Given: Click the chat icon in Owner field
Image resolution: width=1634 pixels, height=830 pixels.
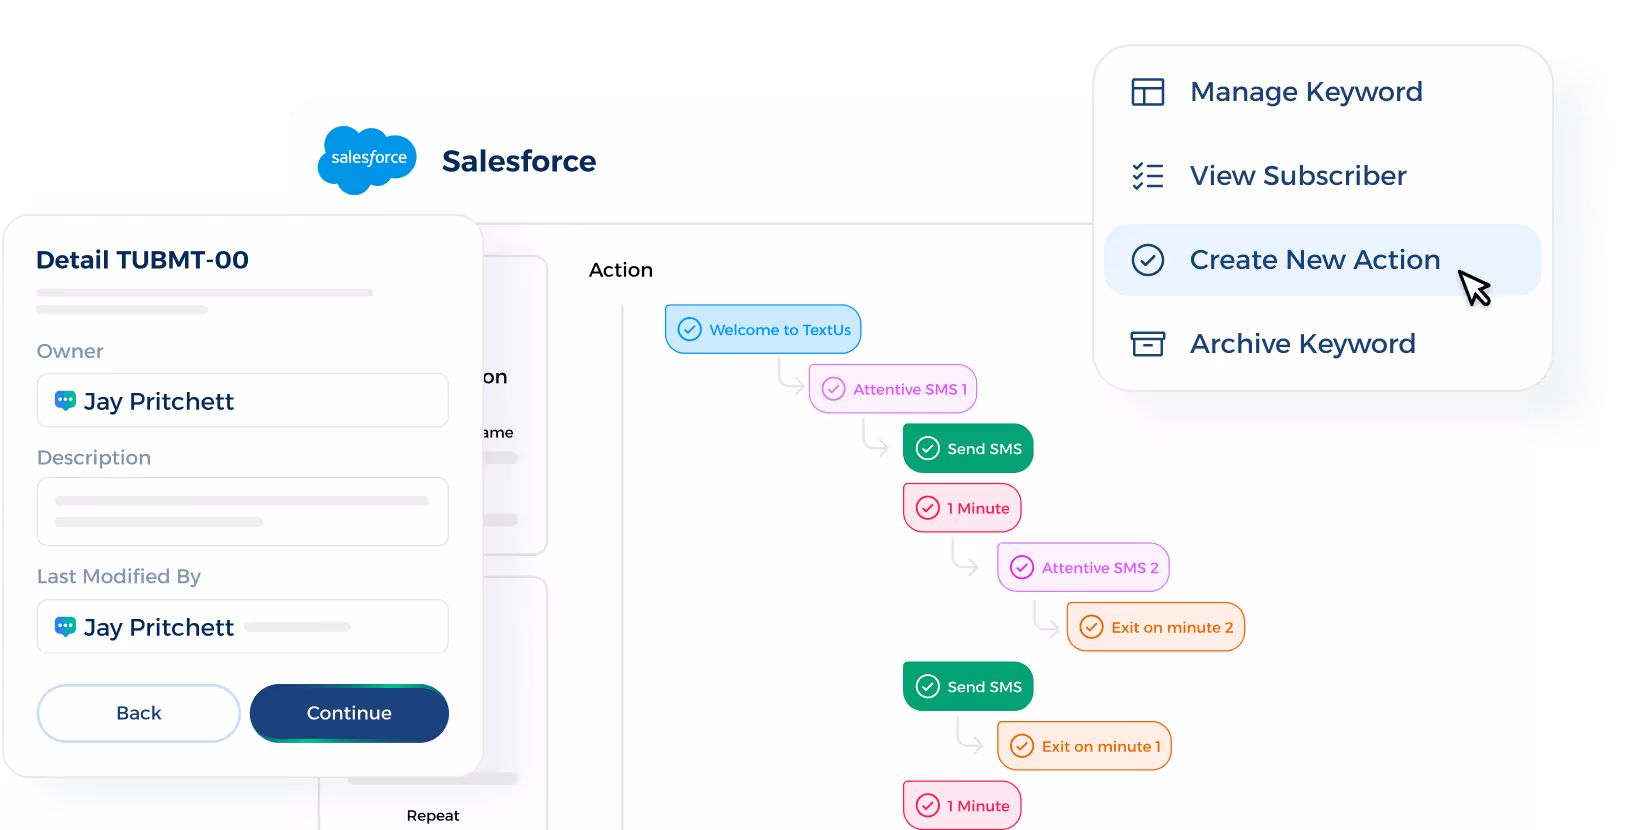Looking at the screenshot, I should pyautogui.click(x=65, y=401).
